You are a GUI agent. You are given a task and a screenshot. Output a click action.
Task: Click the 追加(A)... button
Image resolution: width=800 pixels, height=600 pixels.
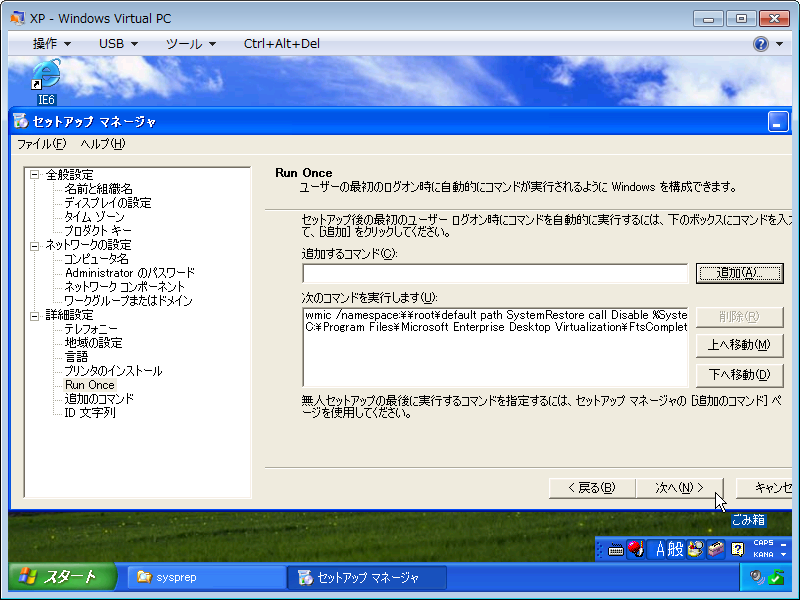740,273
